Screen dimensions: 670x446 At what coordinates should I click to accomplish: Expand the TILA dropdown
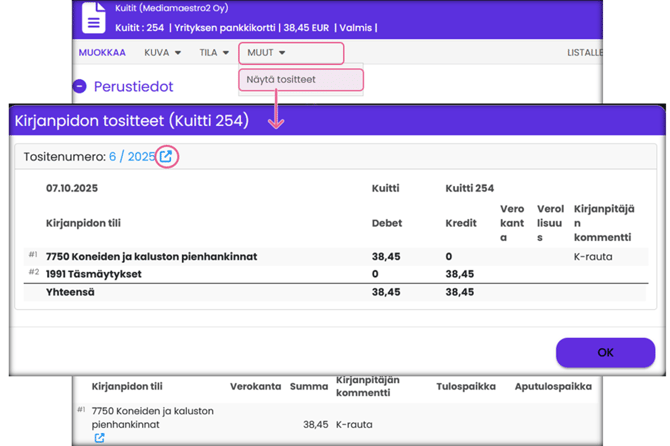[x=214, y=53]
